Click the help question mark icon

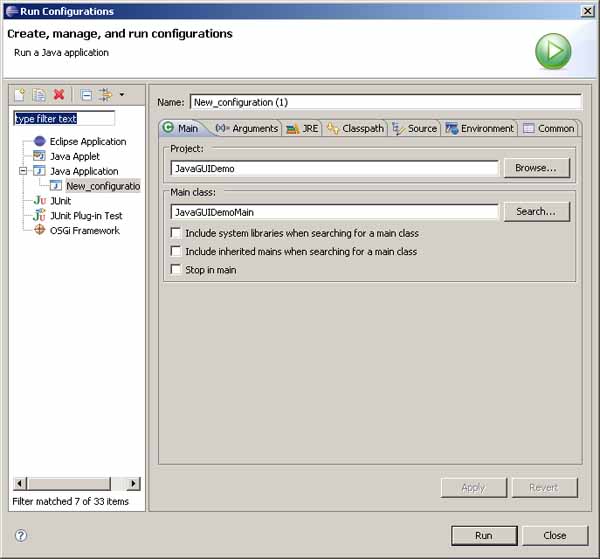(x=20, y=535)
